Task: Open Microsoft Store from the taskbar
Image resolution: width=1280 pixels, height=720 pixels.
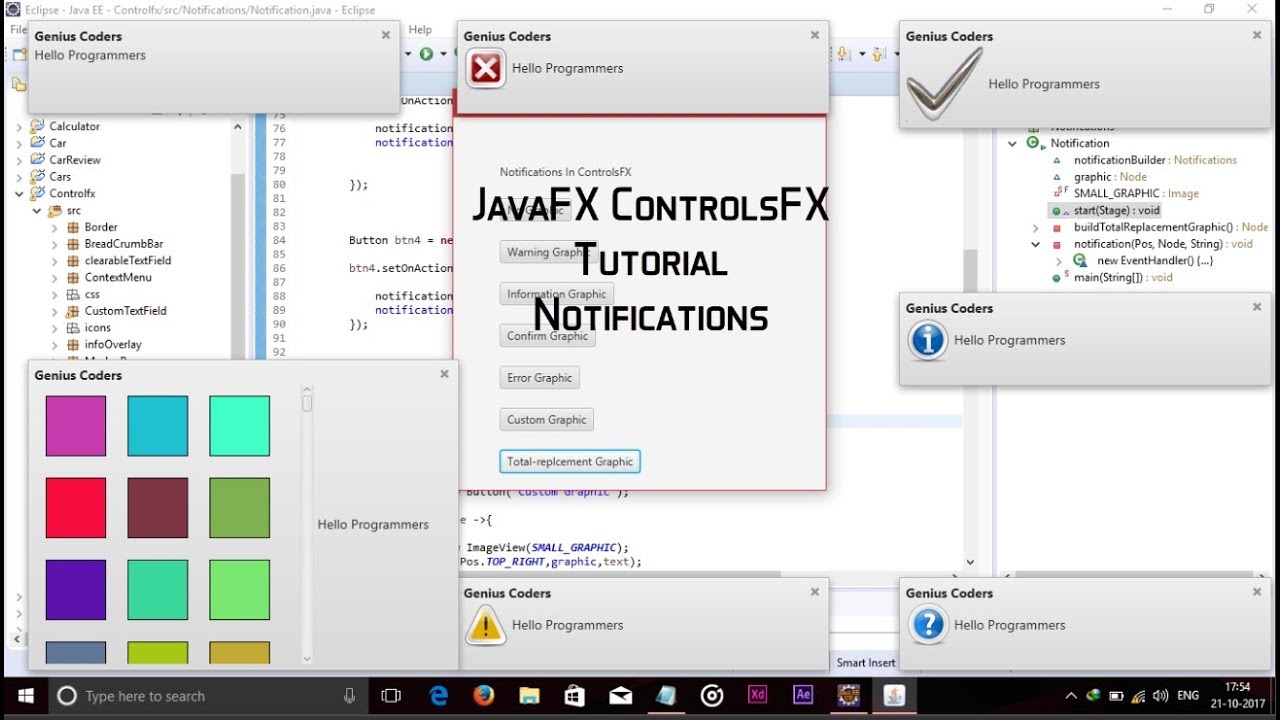Action: [x=574, y=696]
